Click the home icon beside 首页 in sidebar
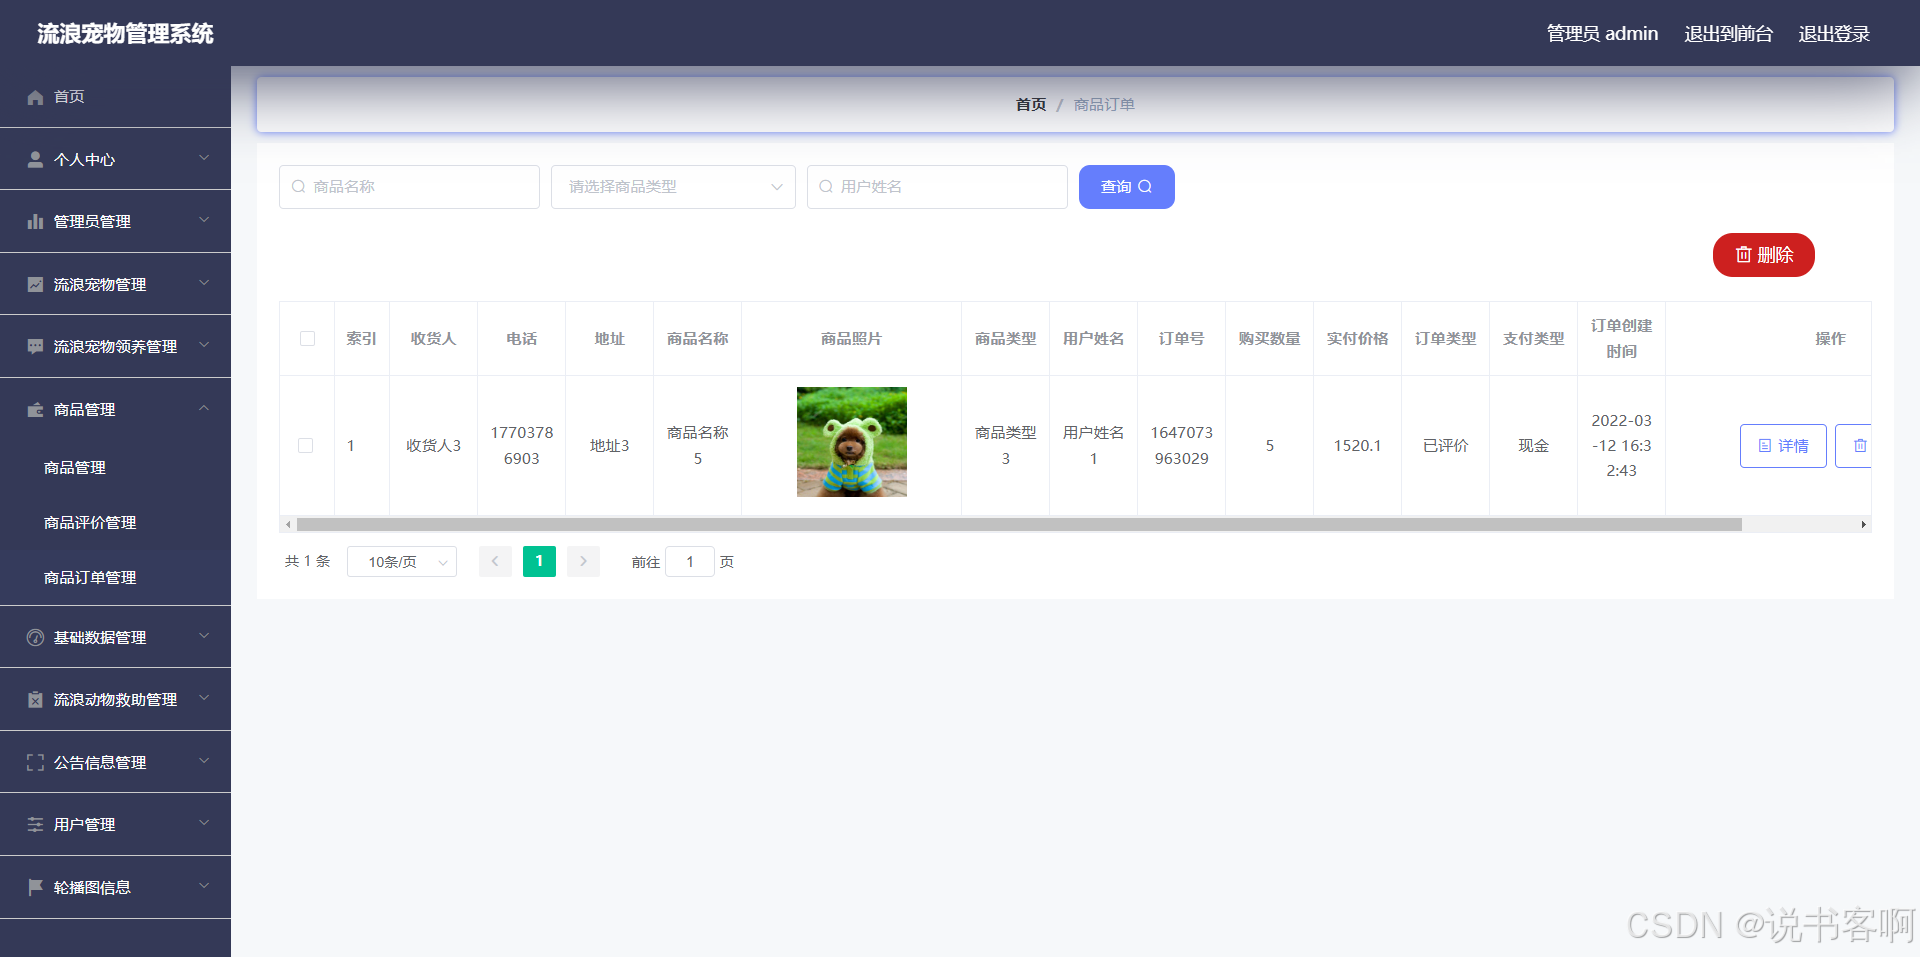 [35, 97]
